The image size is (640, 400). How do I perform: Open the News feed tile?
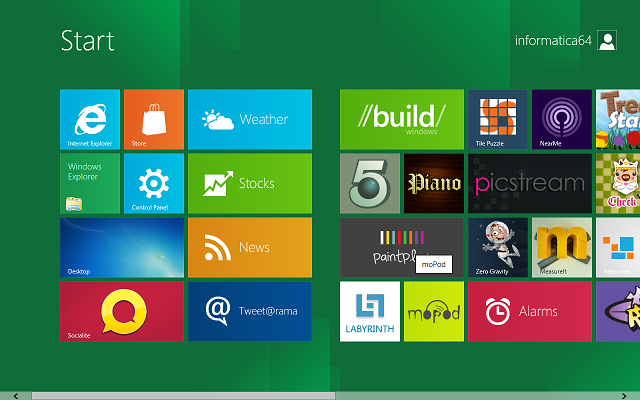click(x=250, y=247)
